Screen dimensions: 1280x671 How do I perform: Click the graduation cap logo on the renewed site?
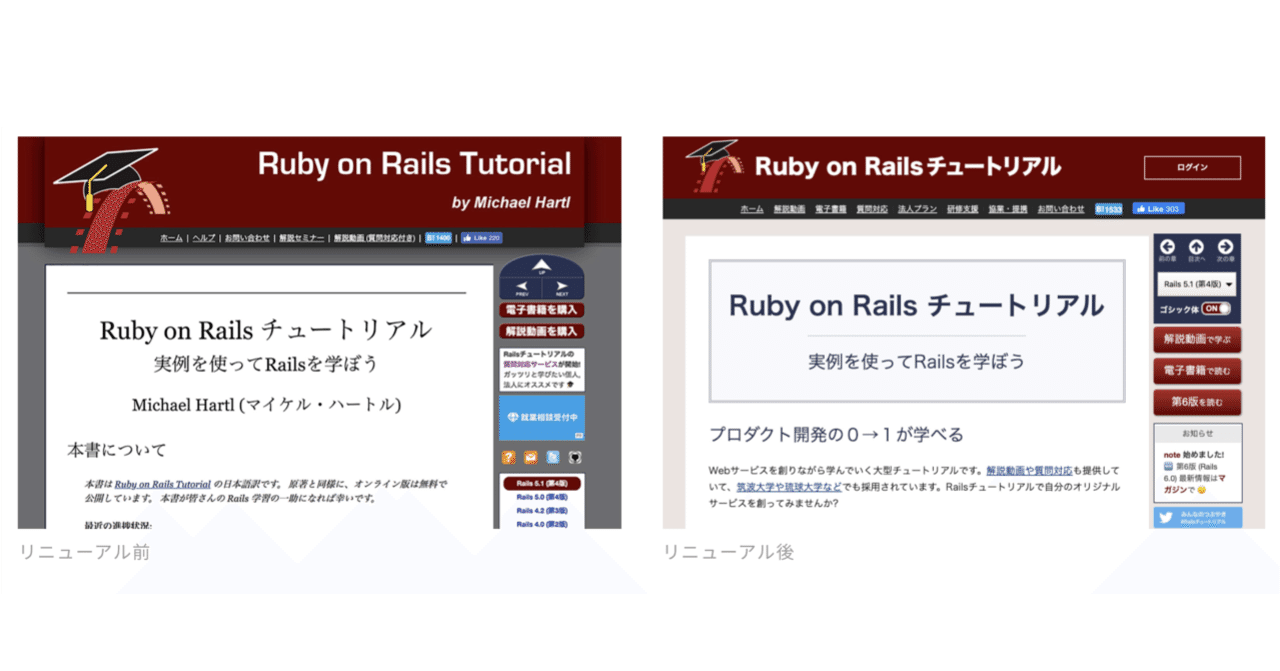[x=713, y=165]
